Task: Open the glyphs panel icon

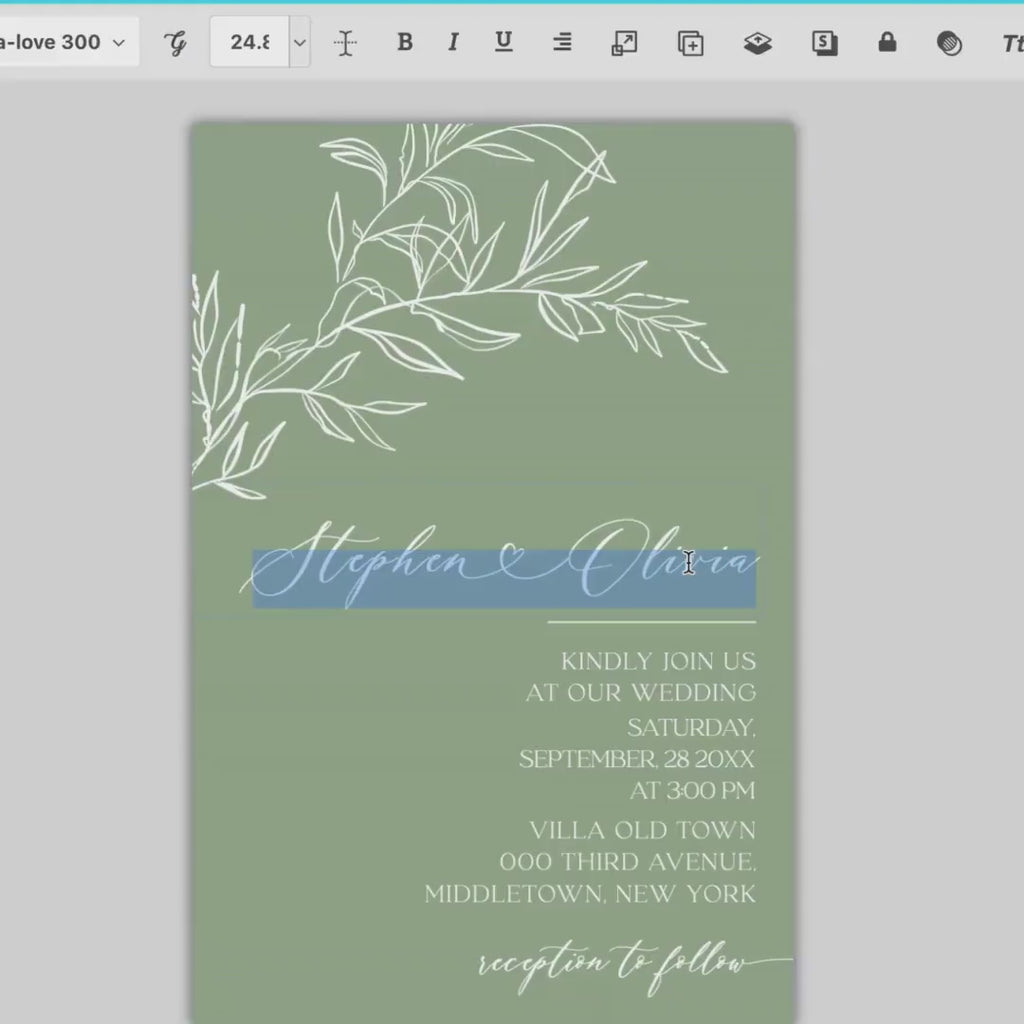Action: point(175,43)
